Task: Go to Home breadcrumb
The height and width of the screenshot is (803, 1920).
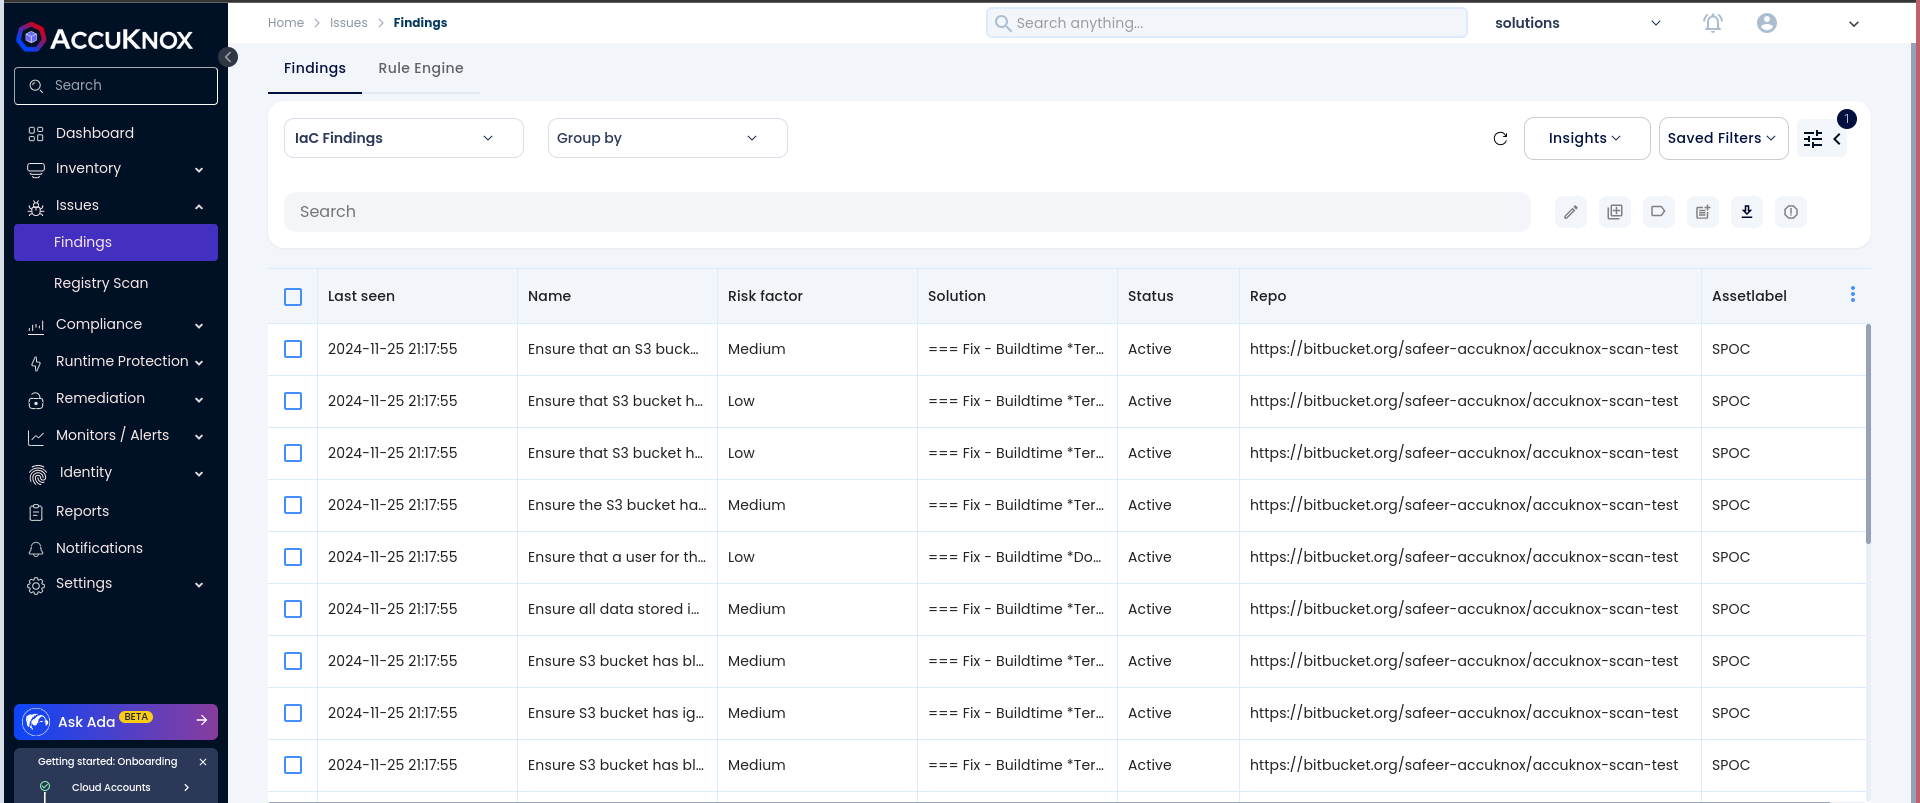Action: click(286, 23)
